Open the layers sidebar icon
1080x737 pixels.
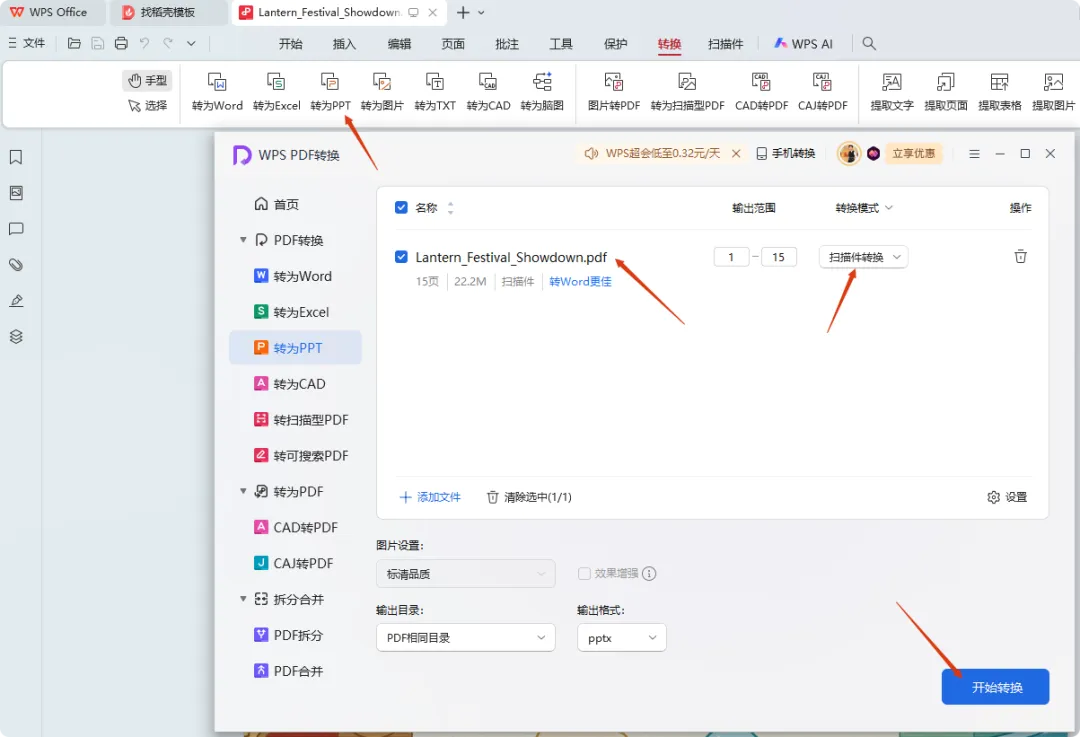click(x=16, y=336)
